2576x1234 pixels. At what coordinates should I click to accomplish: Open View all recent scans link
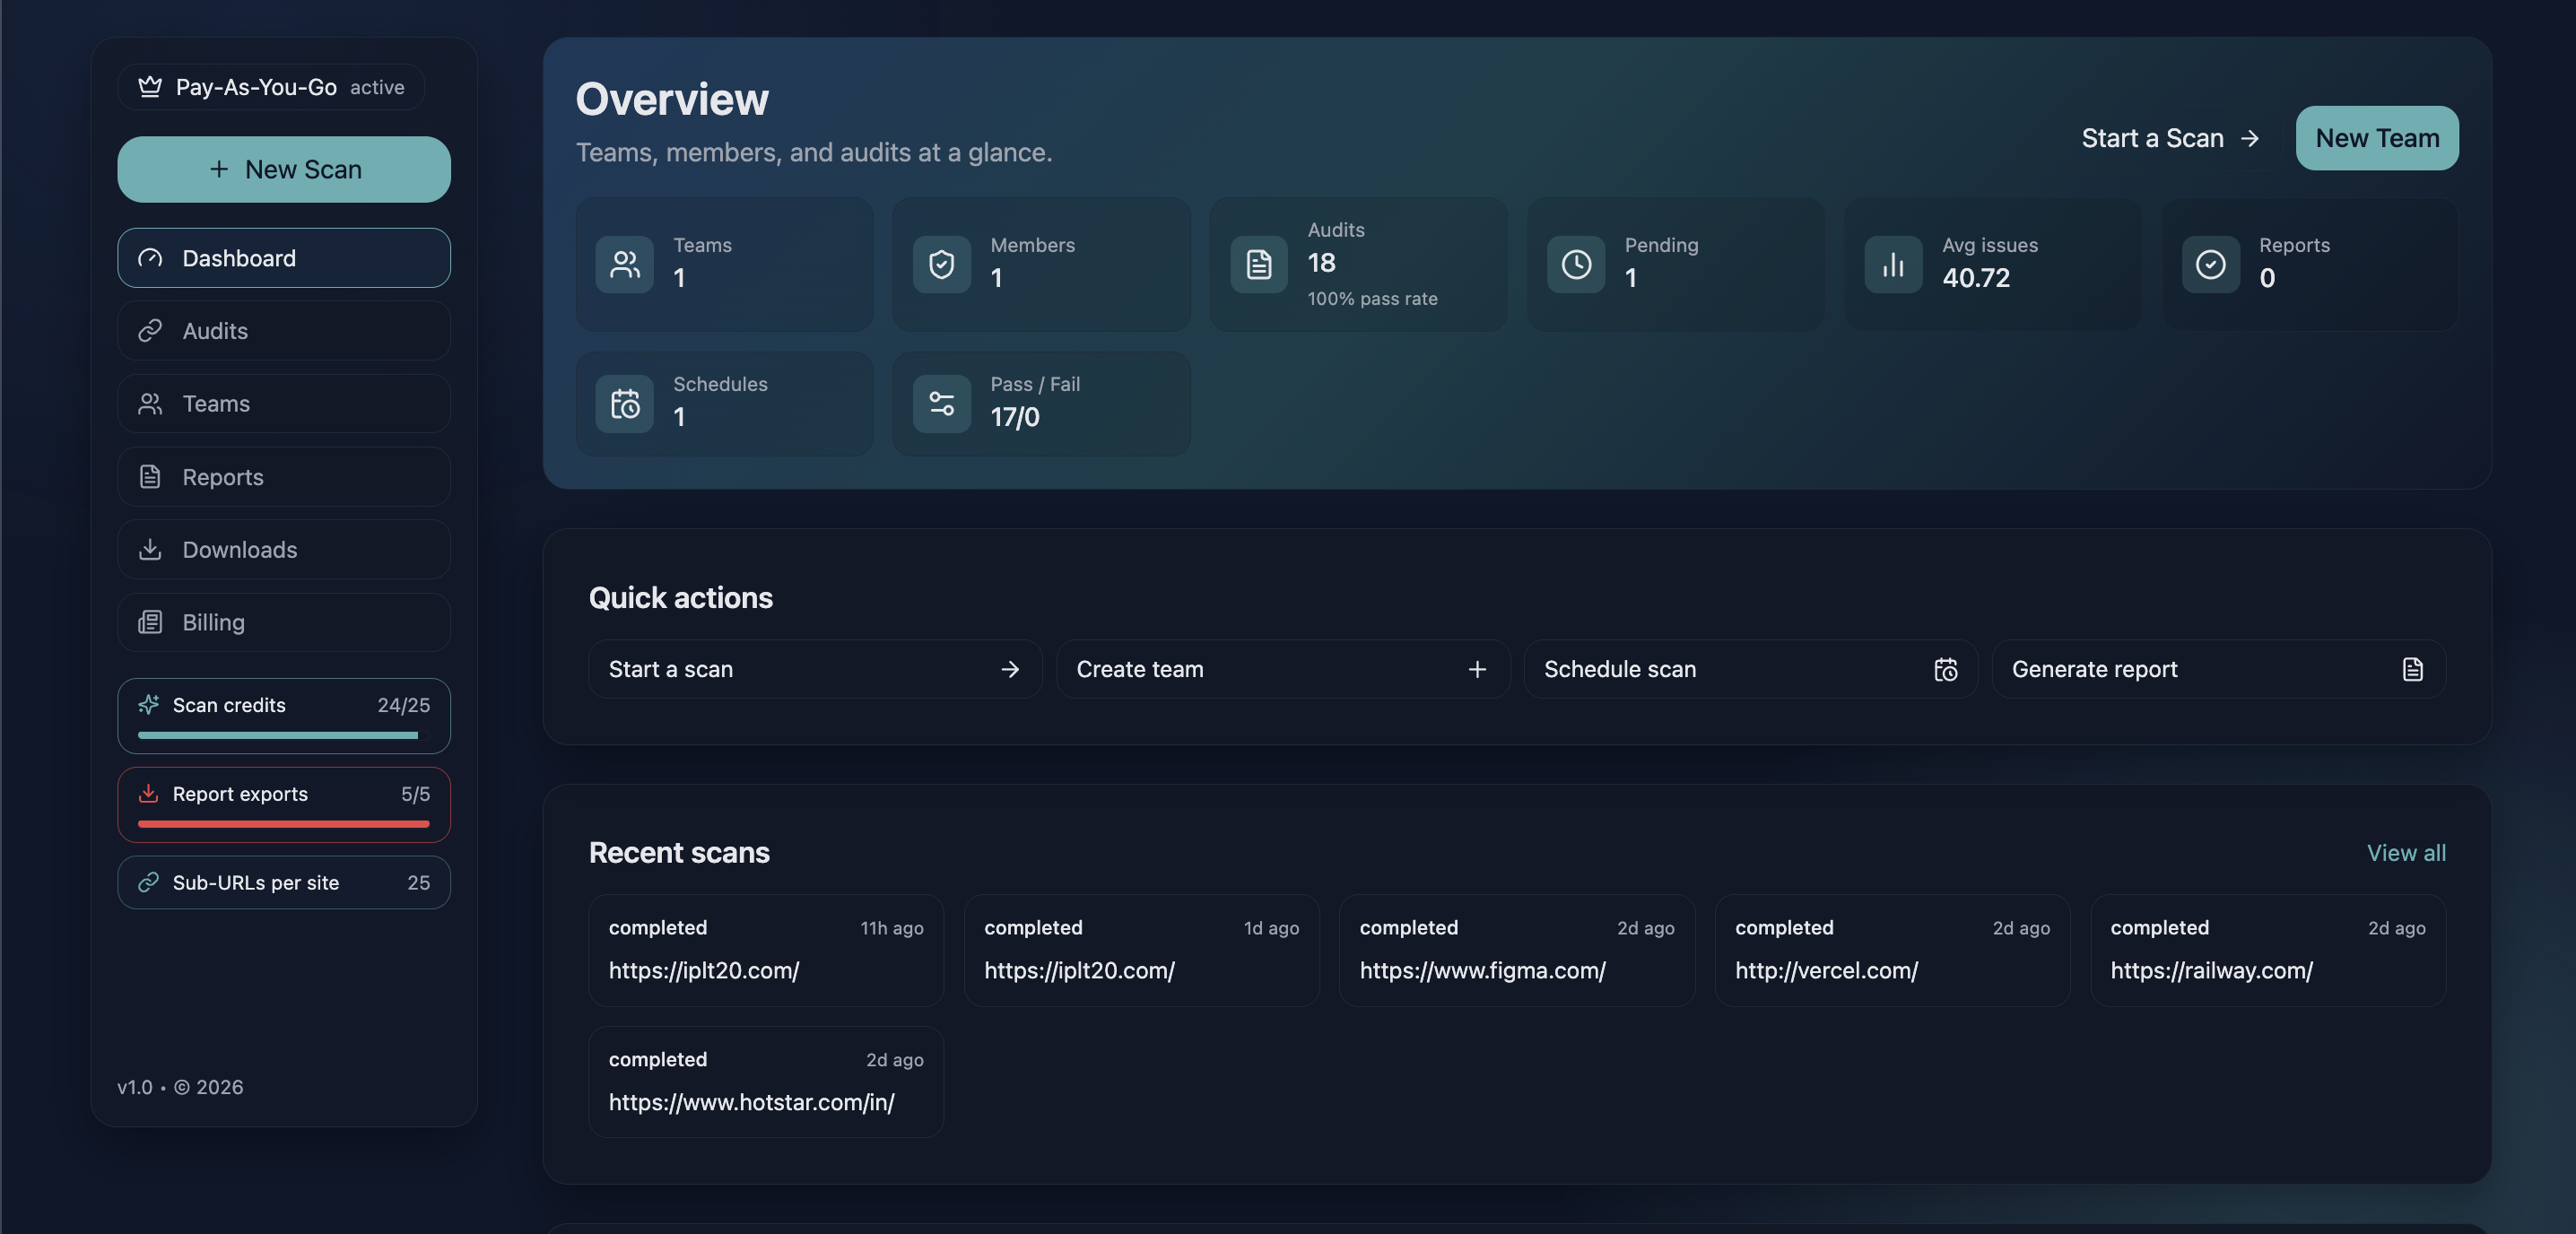pos(2405,852)
